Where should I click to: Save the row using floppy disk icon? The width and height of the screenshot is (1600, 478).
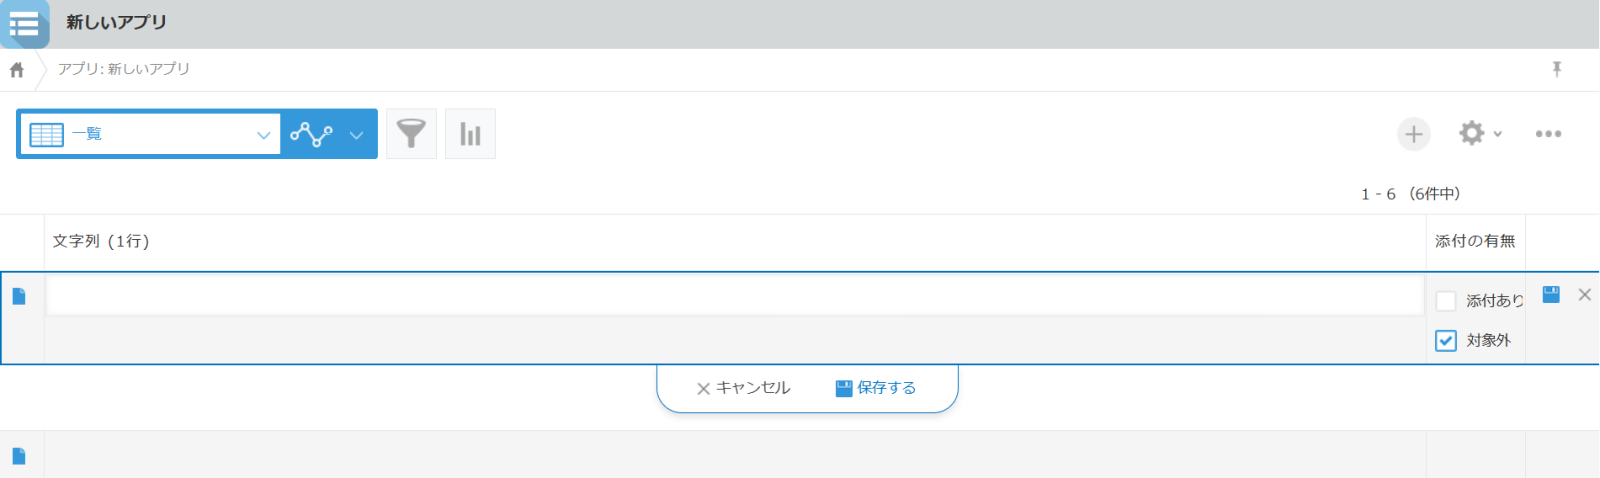[1551, 295]
